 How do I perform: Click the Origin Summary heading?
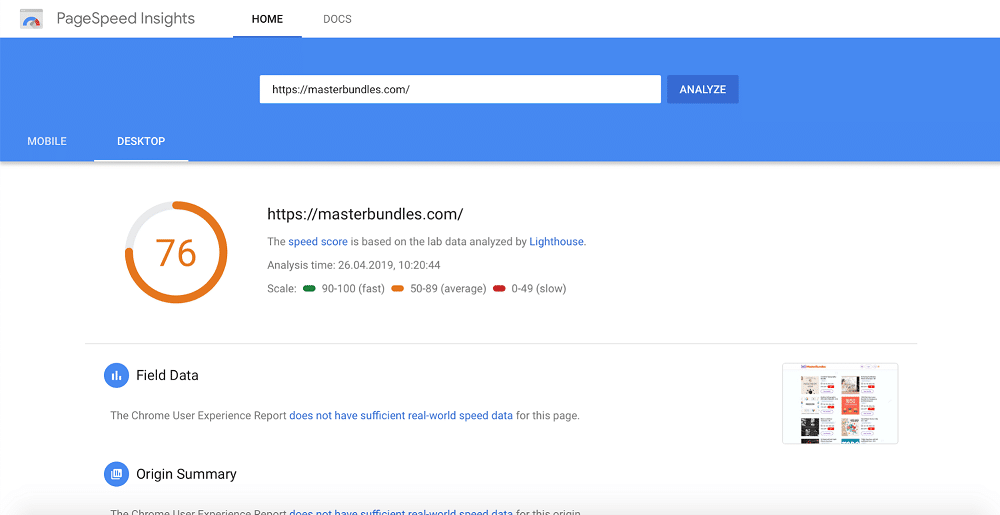pyautogui.click(x=186, y=474)
